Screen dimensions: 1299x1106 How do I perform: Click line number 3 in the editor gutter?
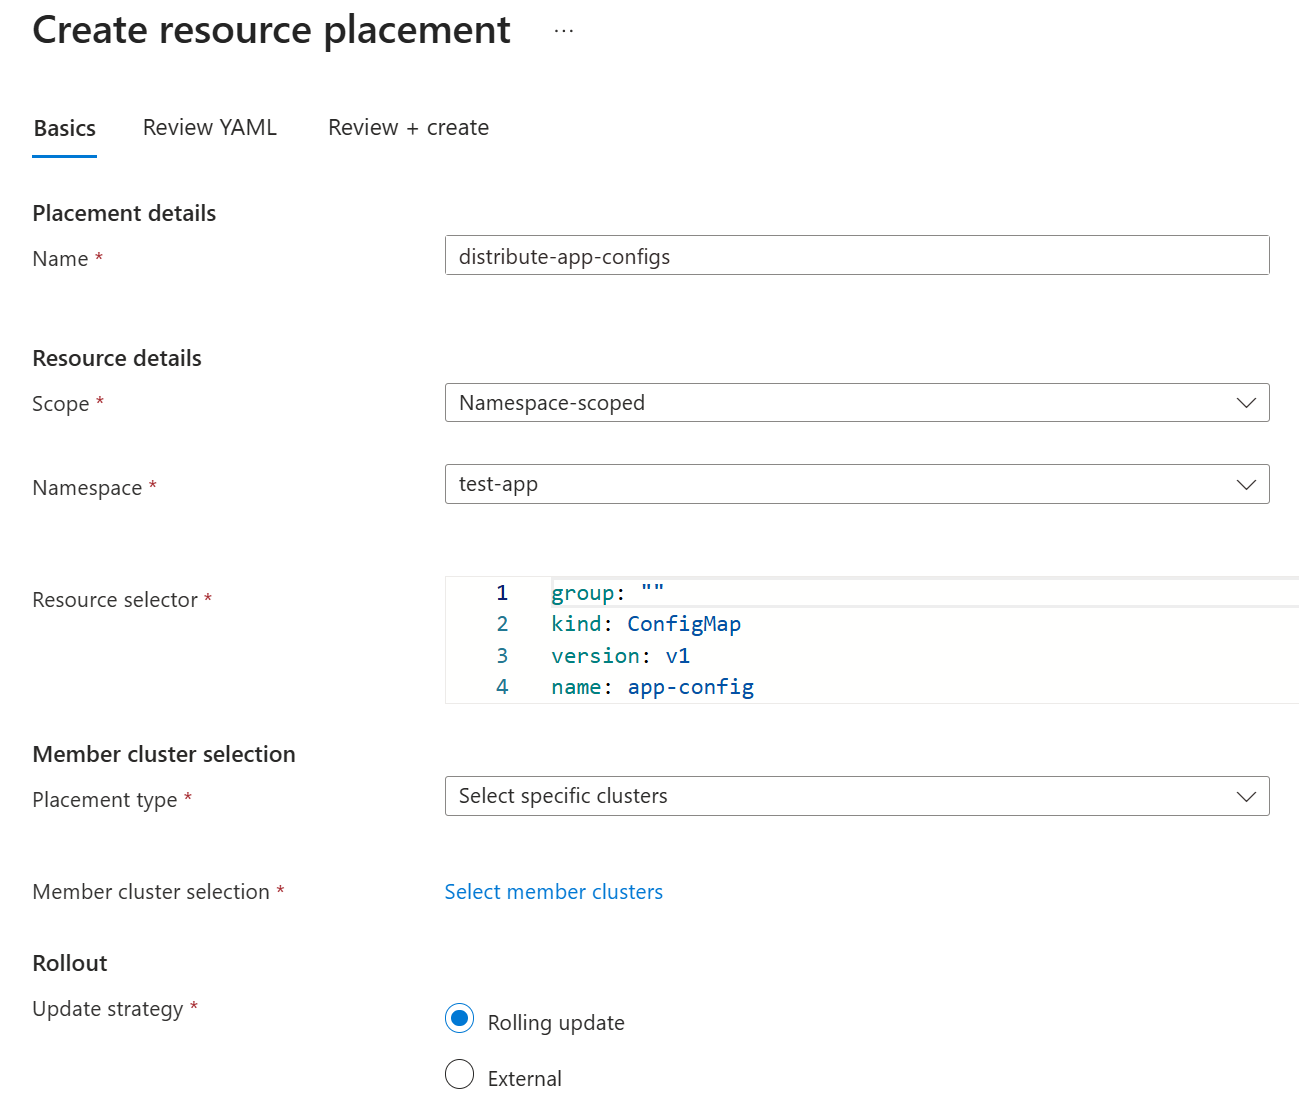(502, 656)
